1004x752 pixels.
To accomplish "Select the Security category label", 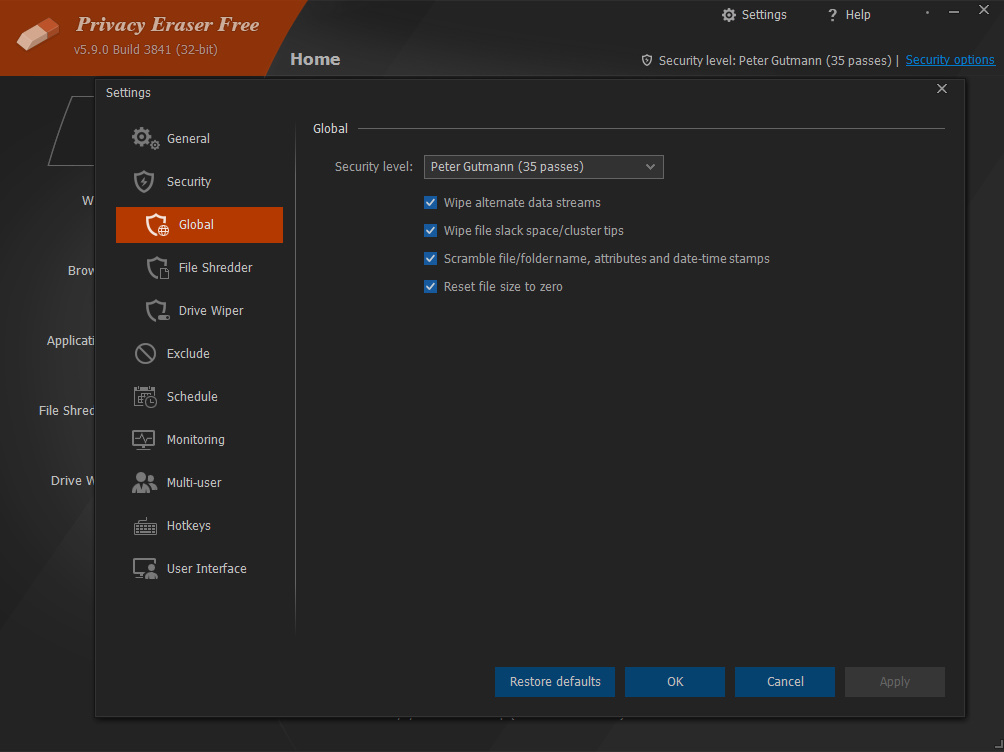I will point(189,181).
